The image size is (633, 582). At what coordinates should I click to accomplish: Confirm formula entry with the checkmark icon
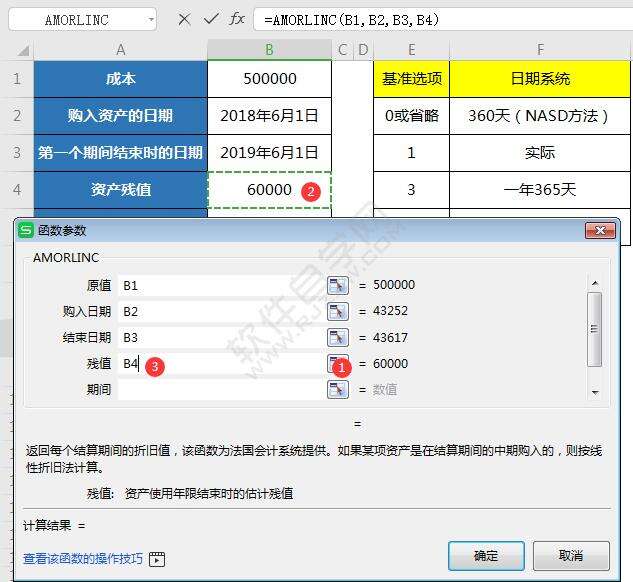pos(211,19)
